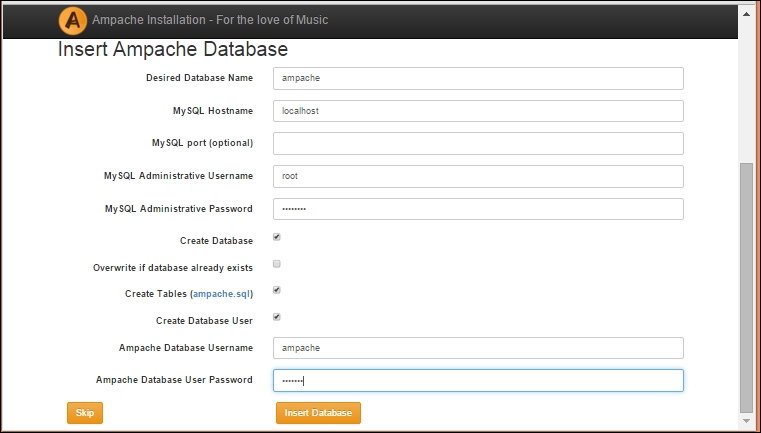Focus the Ampache Database User Password field
Screen dimensions: 761x433
478,381
